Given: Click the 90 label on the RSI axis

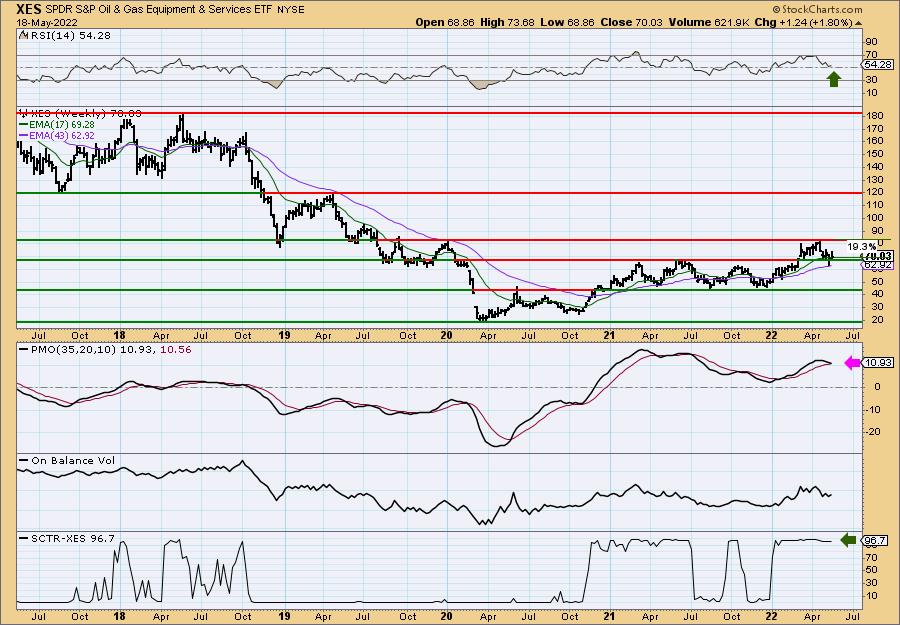Looking at the screenshot, I should tap(872, 42).
